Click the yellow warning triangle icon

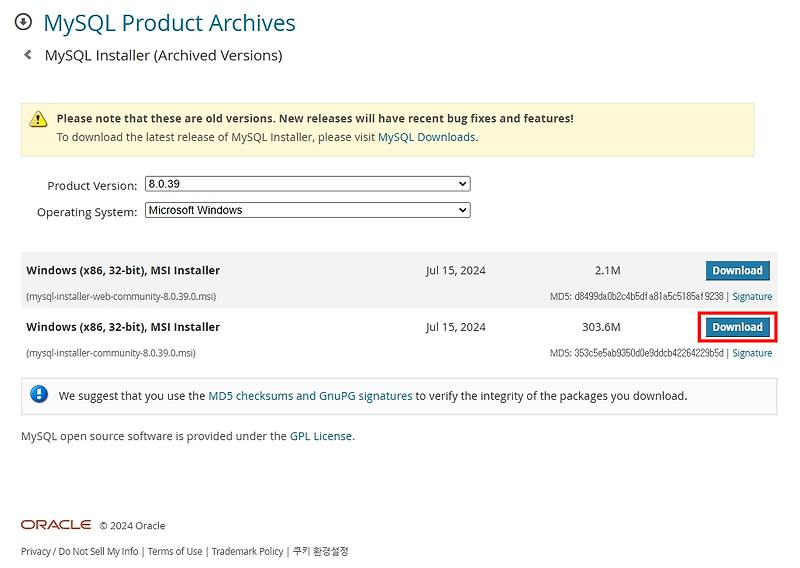38,119
